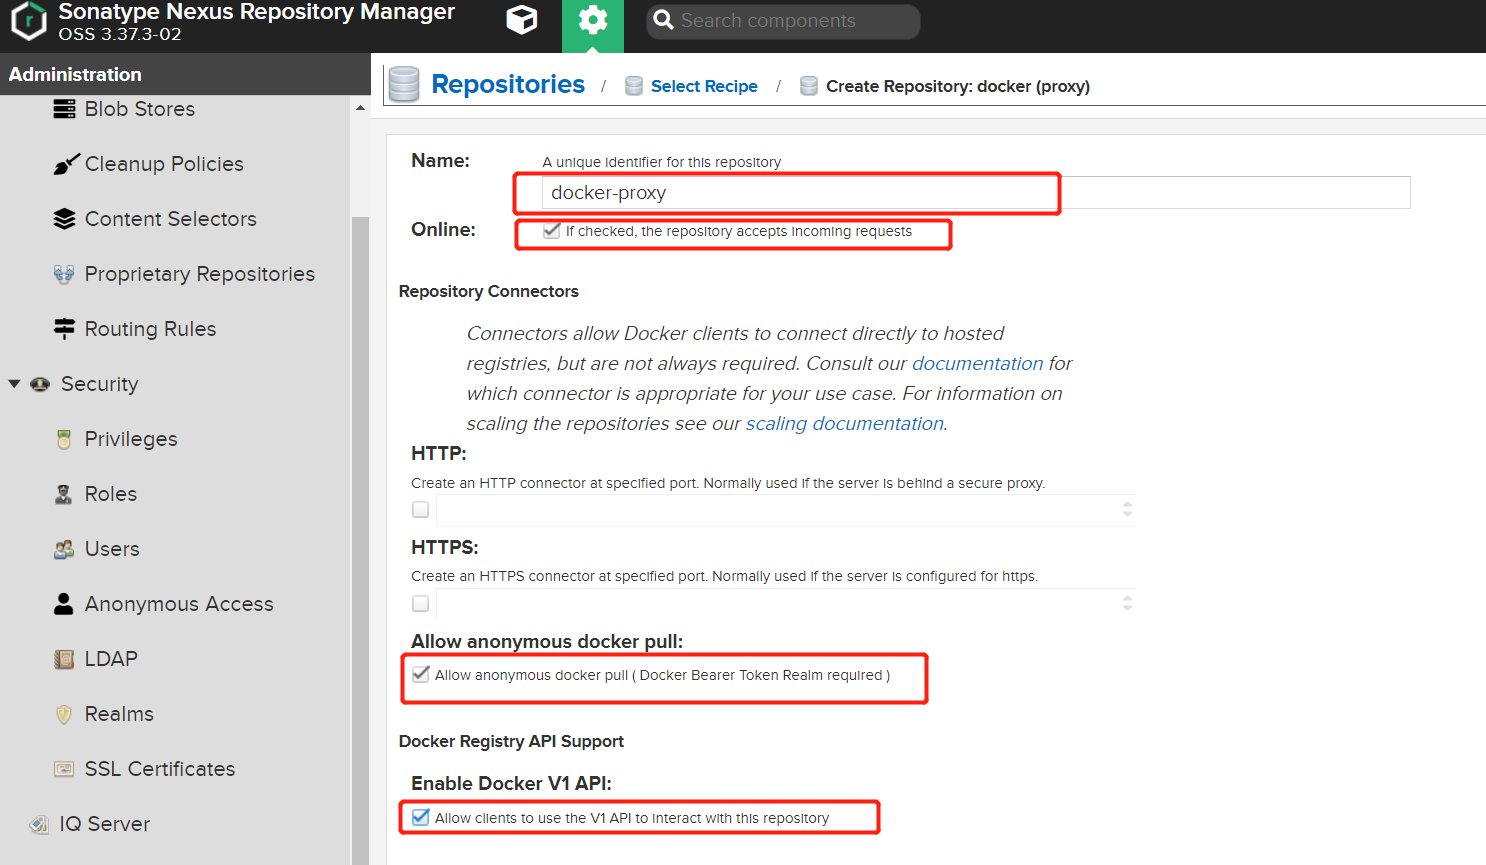Click the Cleanup Policies broom icon
The height and width of the screenshot is (865, 1486).
(x=66, y=164)
